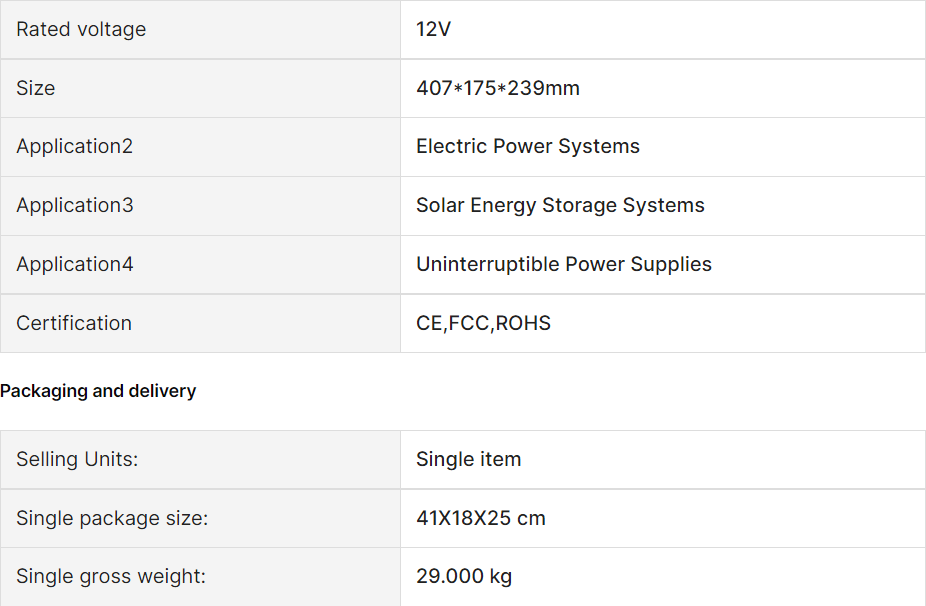Select the 29.000 kg weight value
The width and height of the screenshot is (926, 606).
click(x=464, y=576)
